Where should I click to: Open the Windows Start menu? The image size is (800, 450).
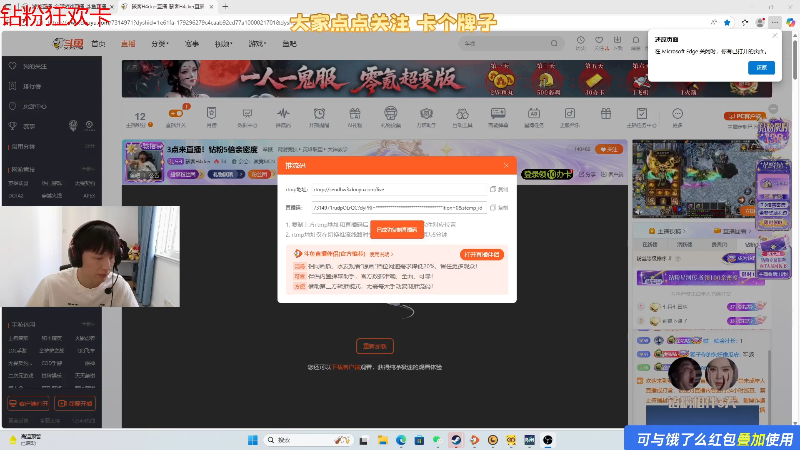(253, 440)
